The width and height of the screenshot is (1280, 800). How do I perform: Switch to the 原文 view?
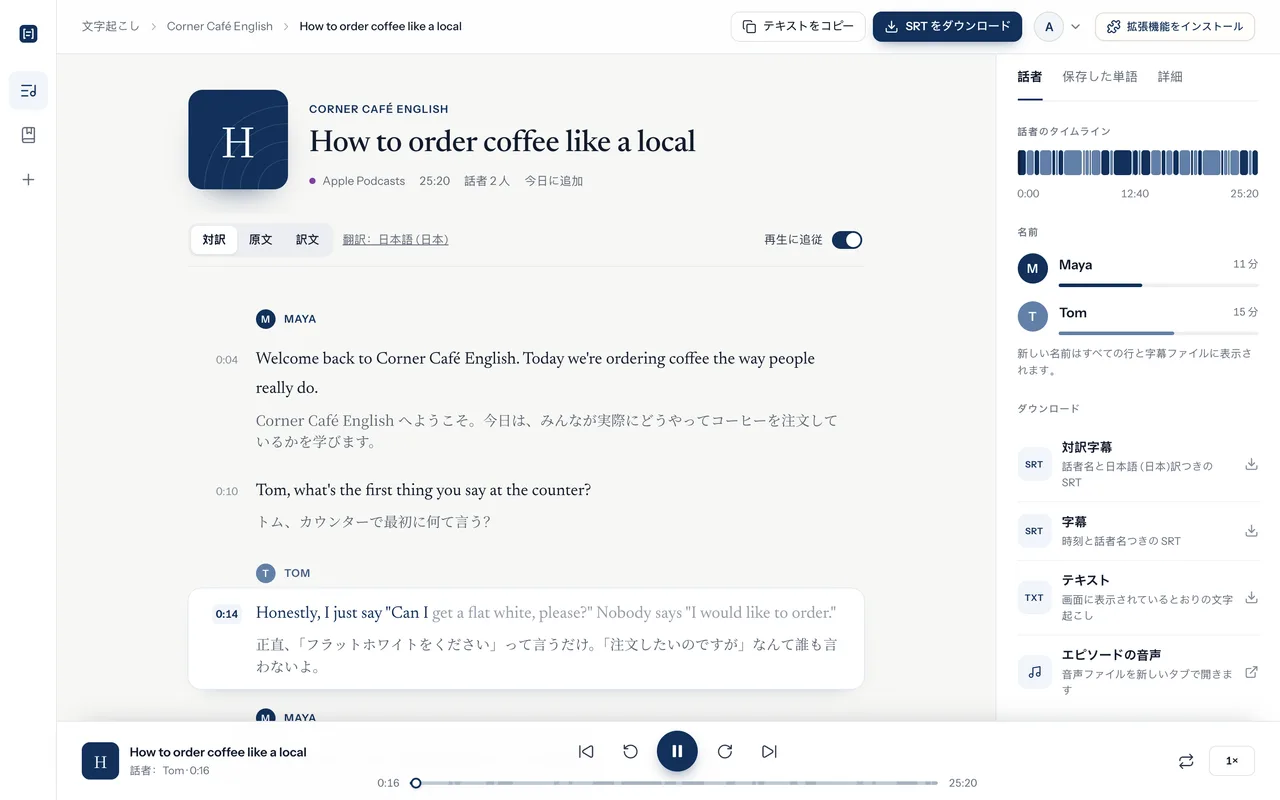pos(260,240)
